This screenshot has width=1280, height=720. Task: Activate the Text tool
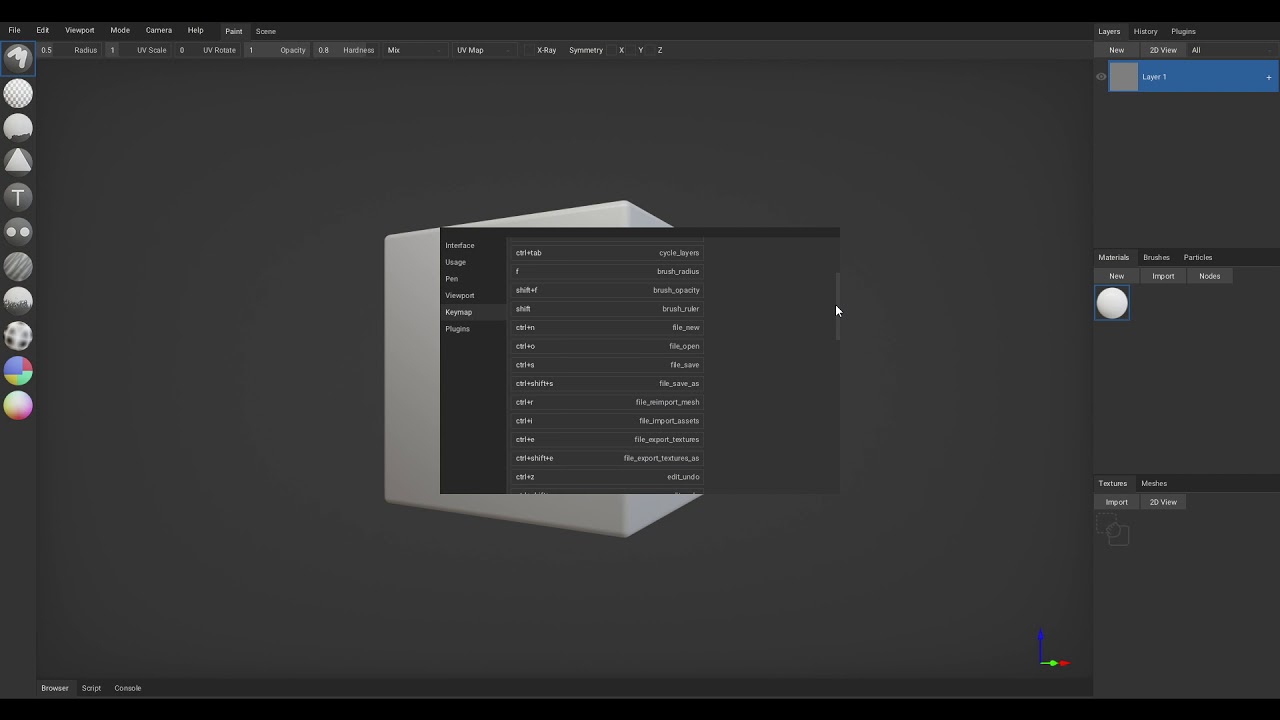(18, 197)
